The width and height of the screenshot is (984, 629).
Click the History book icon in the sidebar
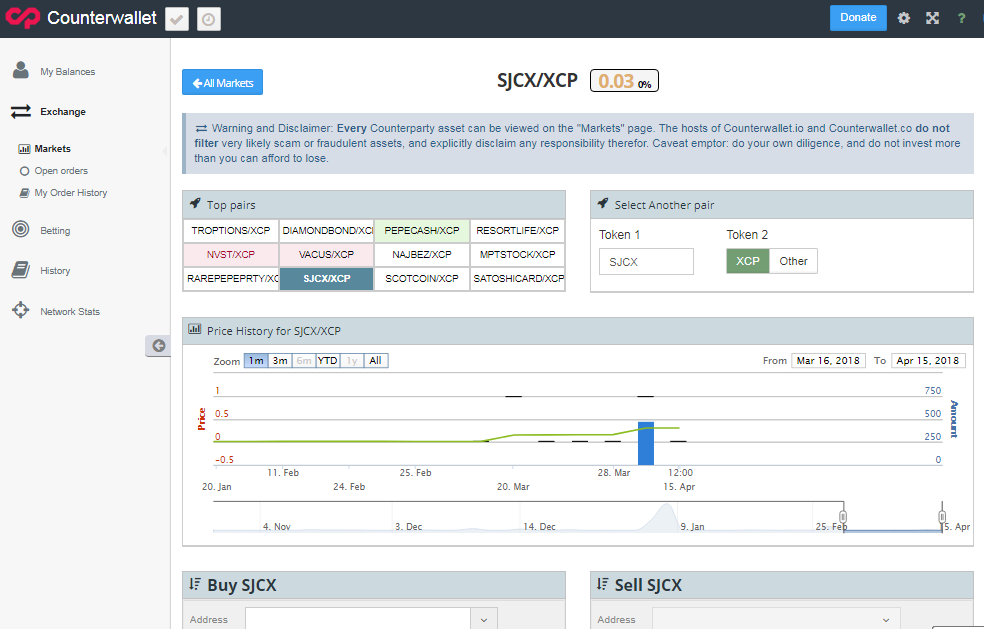pos(21,270)
